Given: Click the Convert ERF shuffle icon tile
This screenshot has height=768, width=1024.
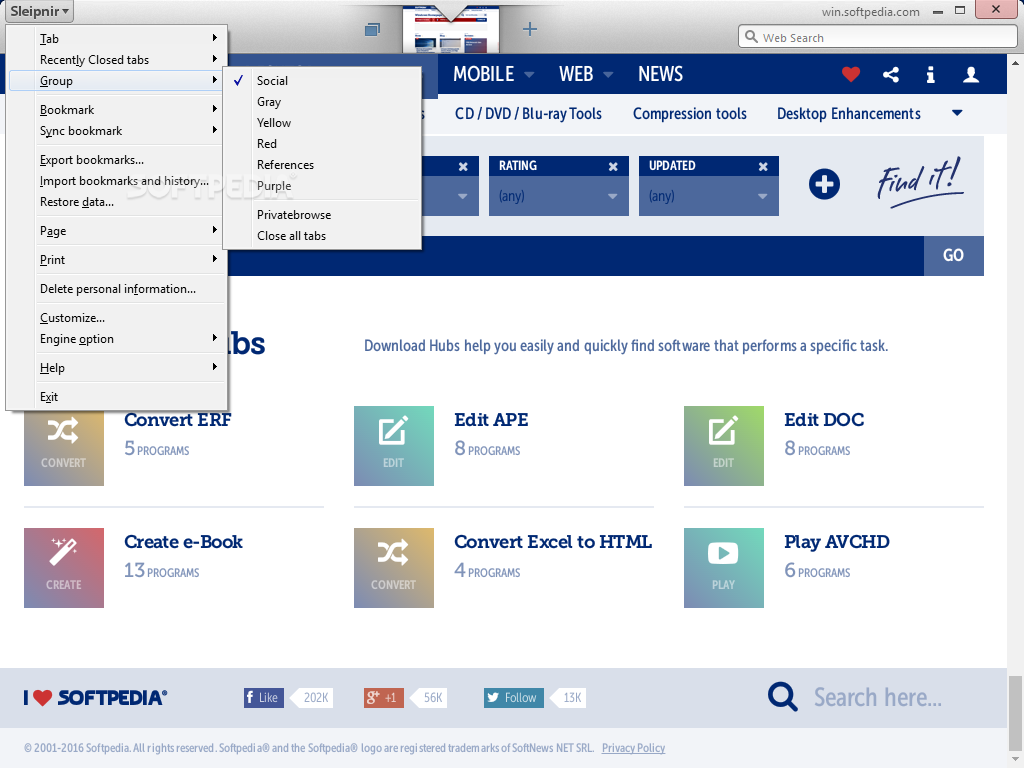Looking at the screenshot, I should pos(64,447).
